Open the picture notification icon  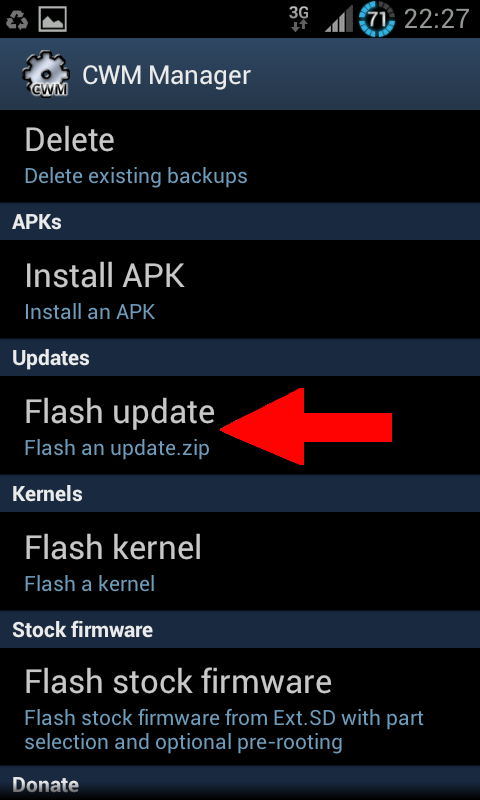coord(53,20)
